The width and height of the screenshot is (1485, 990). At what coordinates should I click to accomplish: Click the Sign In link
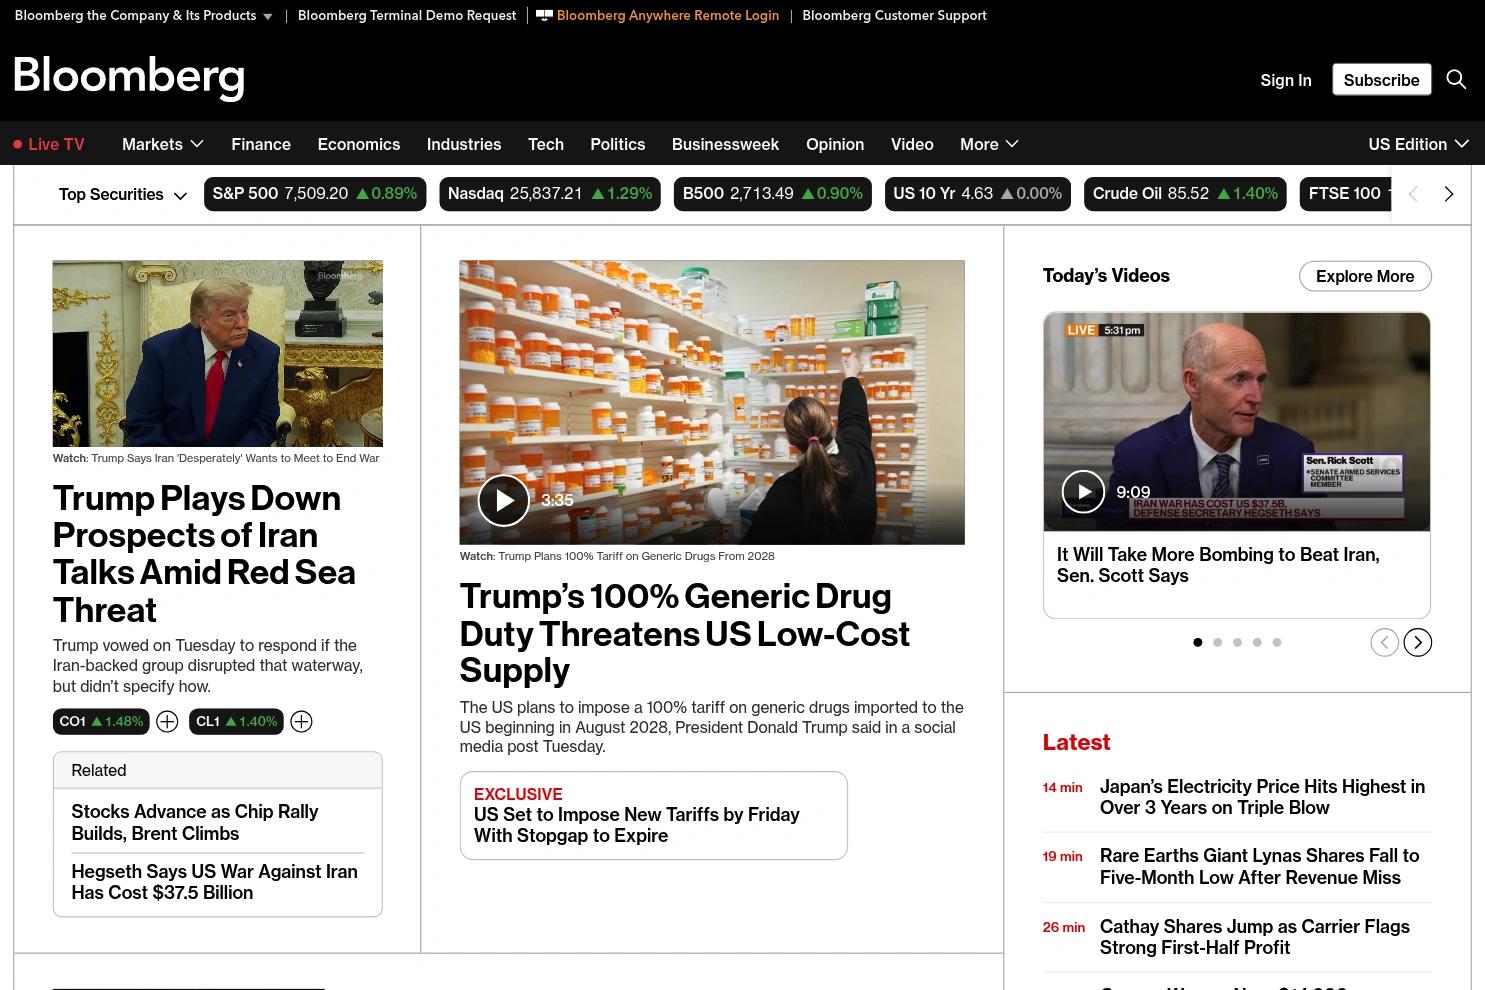pyautogui.click(x=1286, y=80)
